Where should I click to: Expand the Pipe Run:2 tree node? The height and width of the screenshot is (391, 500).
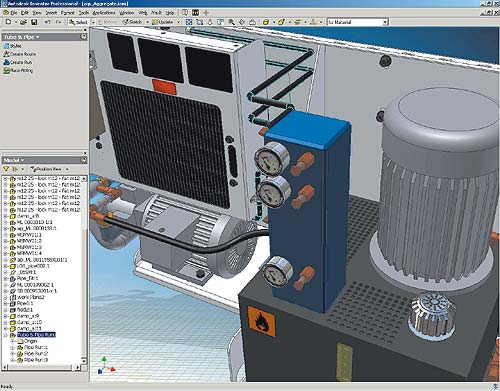[x=12, y=354]
